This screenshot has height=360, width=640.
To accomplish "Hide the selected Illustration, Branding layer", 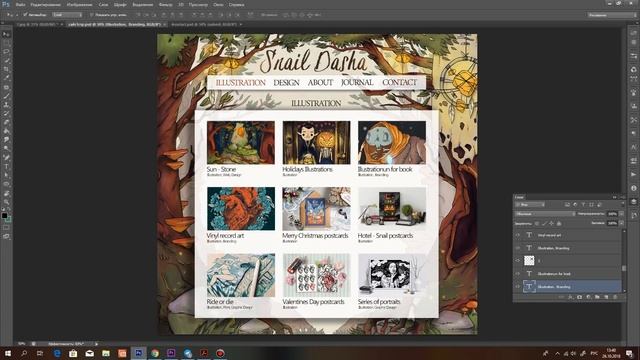I will pos(518,287).
